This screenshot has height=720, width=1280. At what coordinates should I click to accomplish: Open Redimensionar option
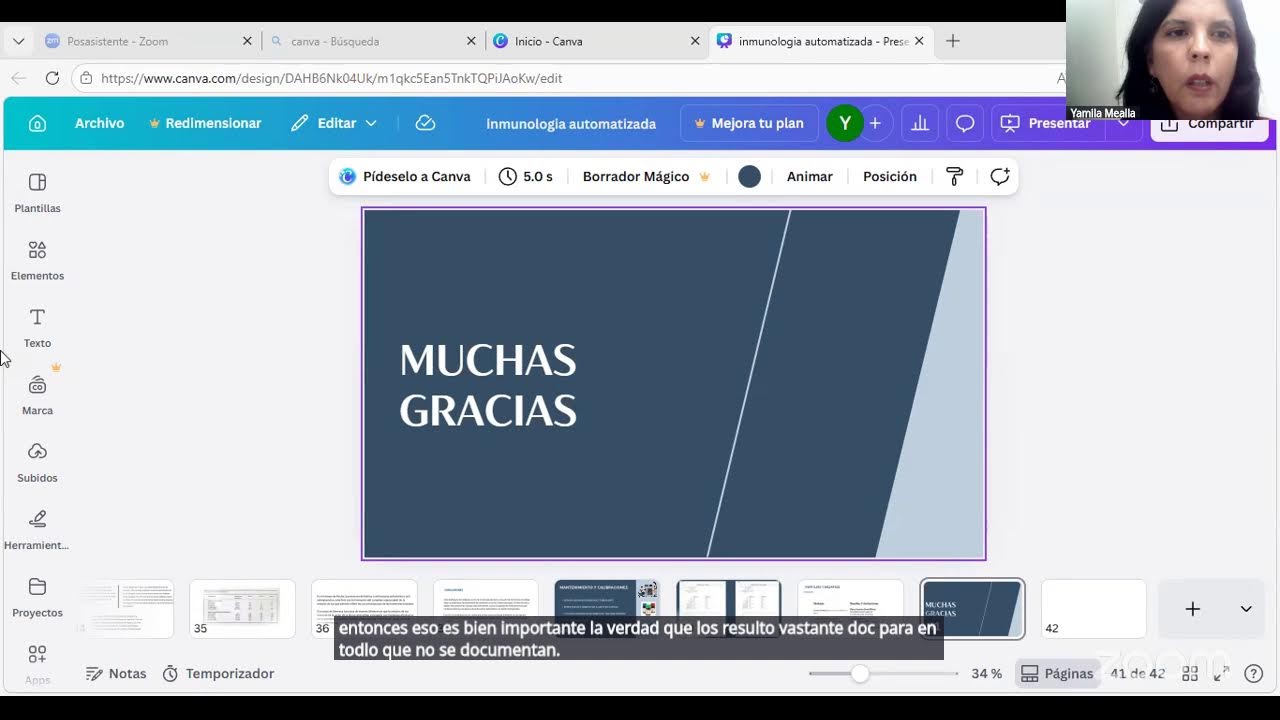coord(205,123)
